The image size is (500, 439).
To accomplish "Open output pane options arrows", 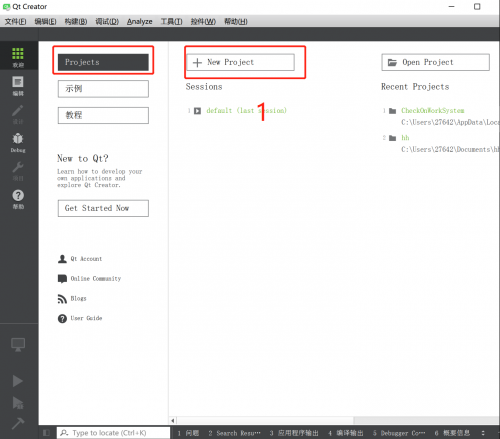I will click(483, 433).
